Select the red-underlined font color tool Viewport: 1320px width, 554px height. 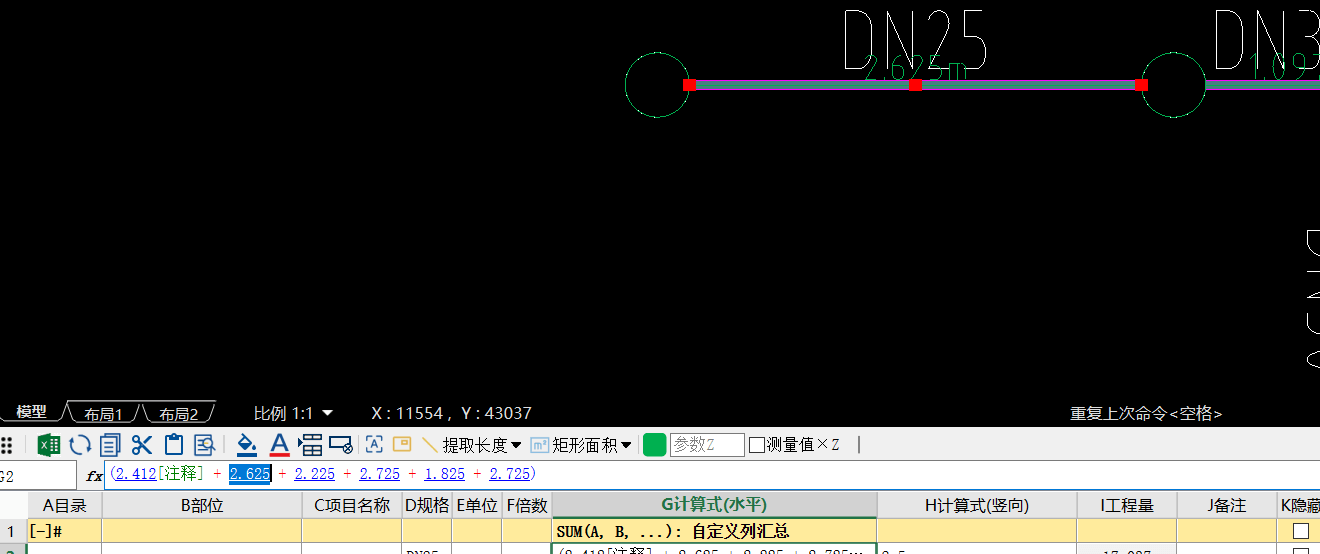pyautogui.click(x=279, y=445)
